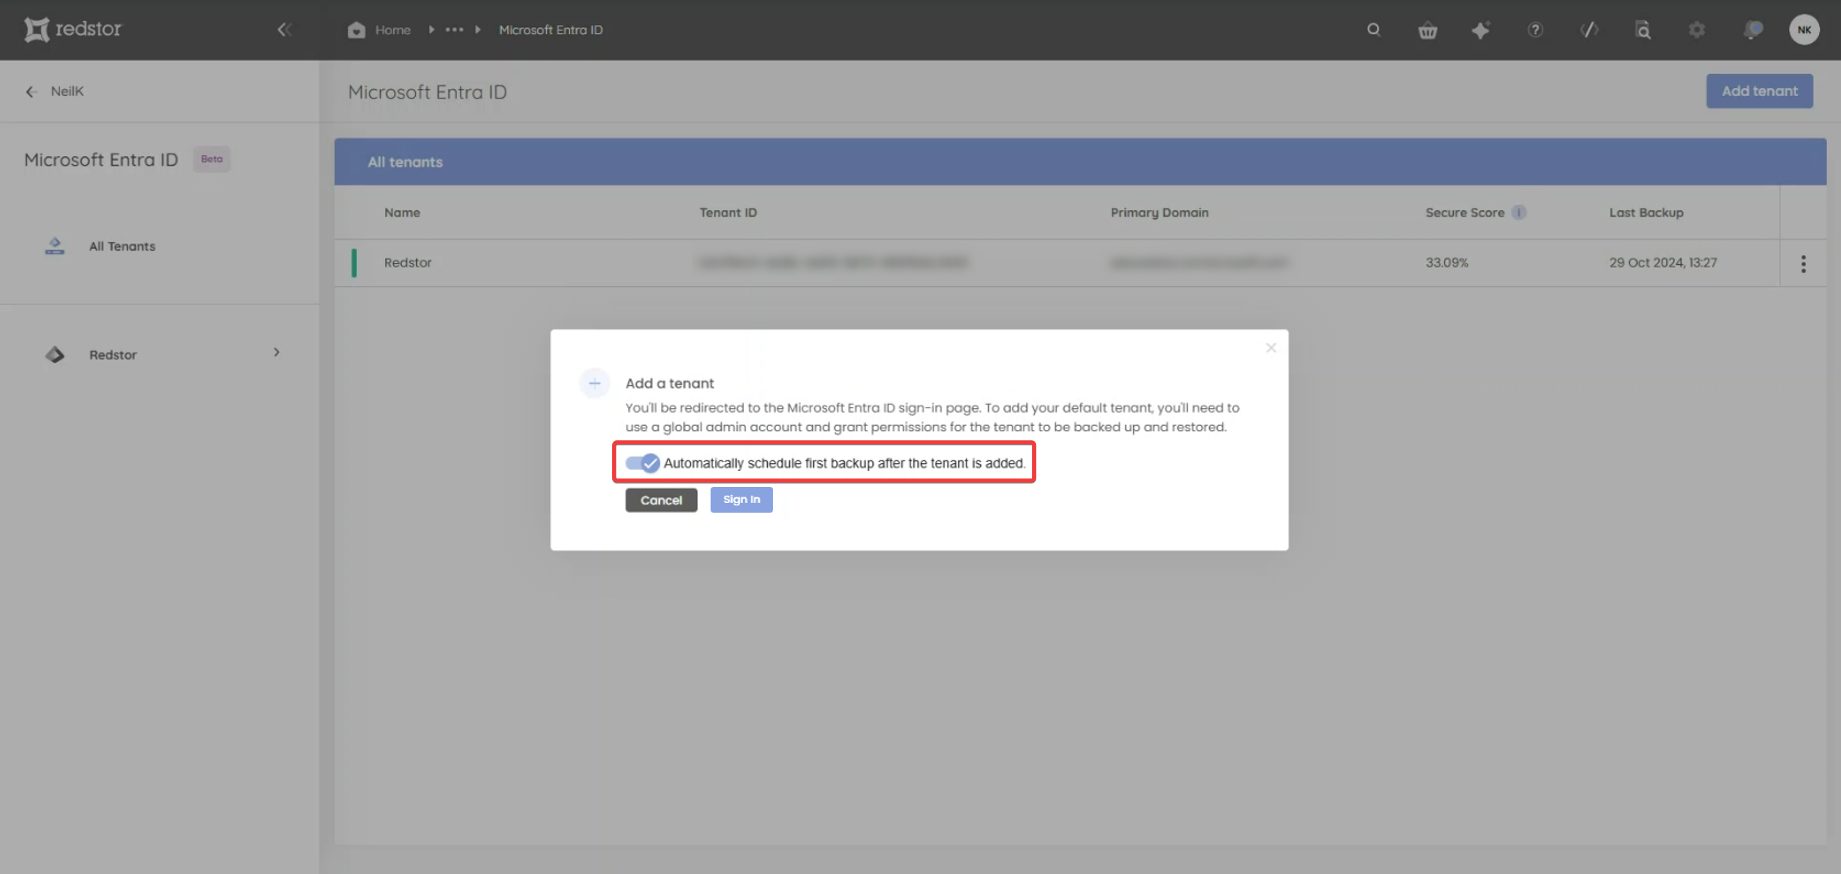Click the Add tenant button
The width and height of the screenshot is (1841, 874).
point(1759,91)
